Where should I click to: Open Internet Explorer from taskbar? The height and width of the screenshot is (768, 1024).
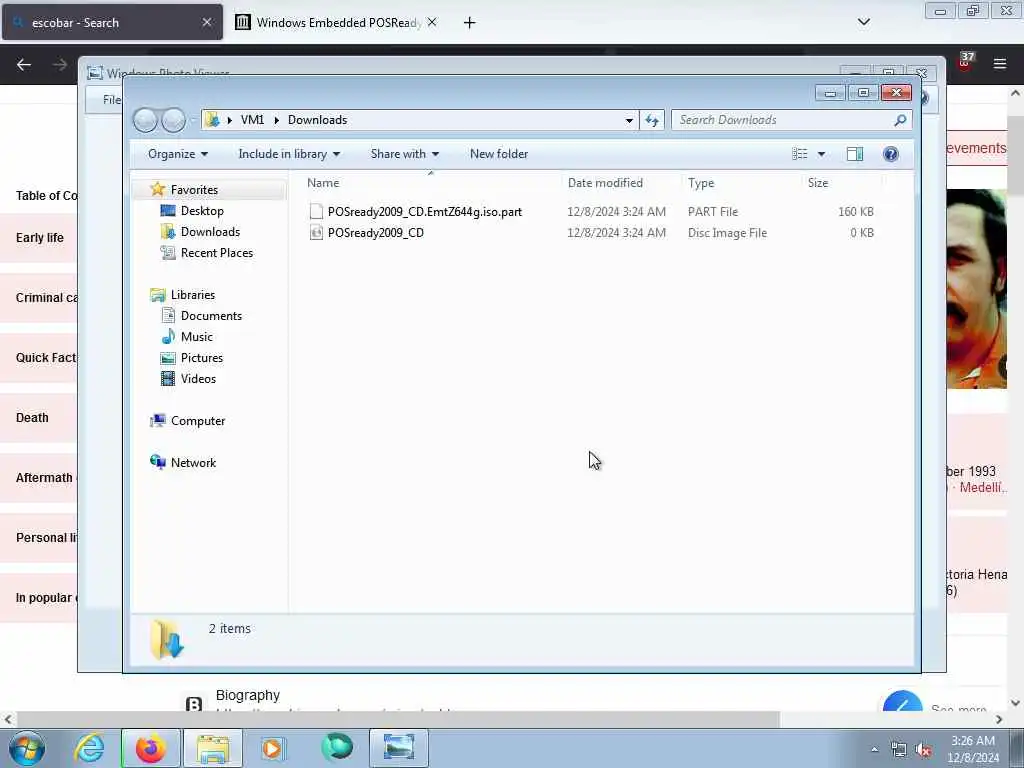pyautogui.click(x=89, y=748)
